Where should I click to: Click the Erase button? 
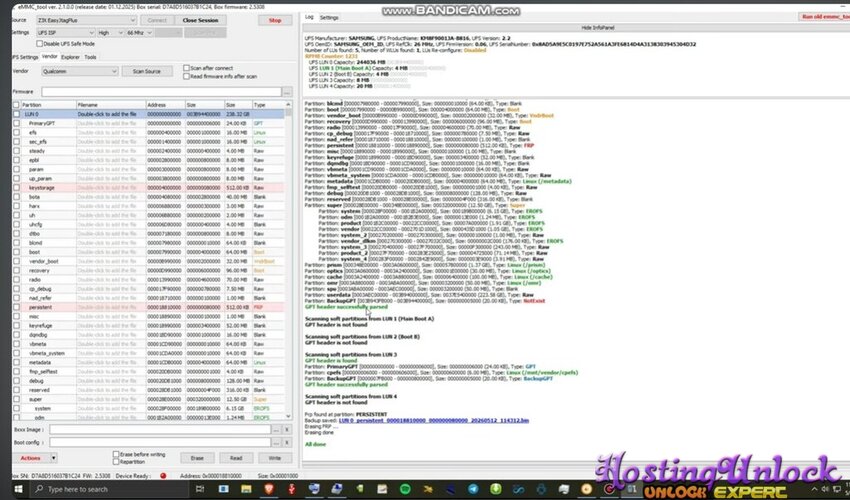(197, 458)
